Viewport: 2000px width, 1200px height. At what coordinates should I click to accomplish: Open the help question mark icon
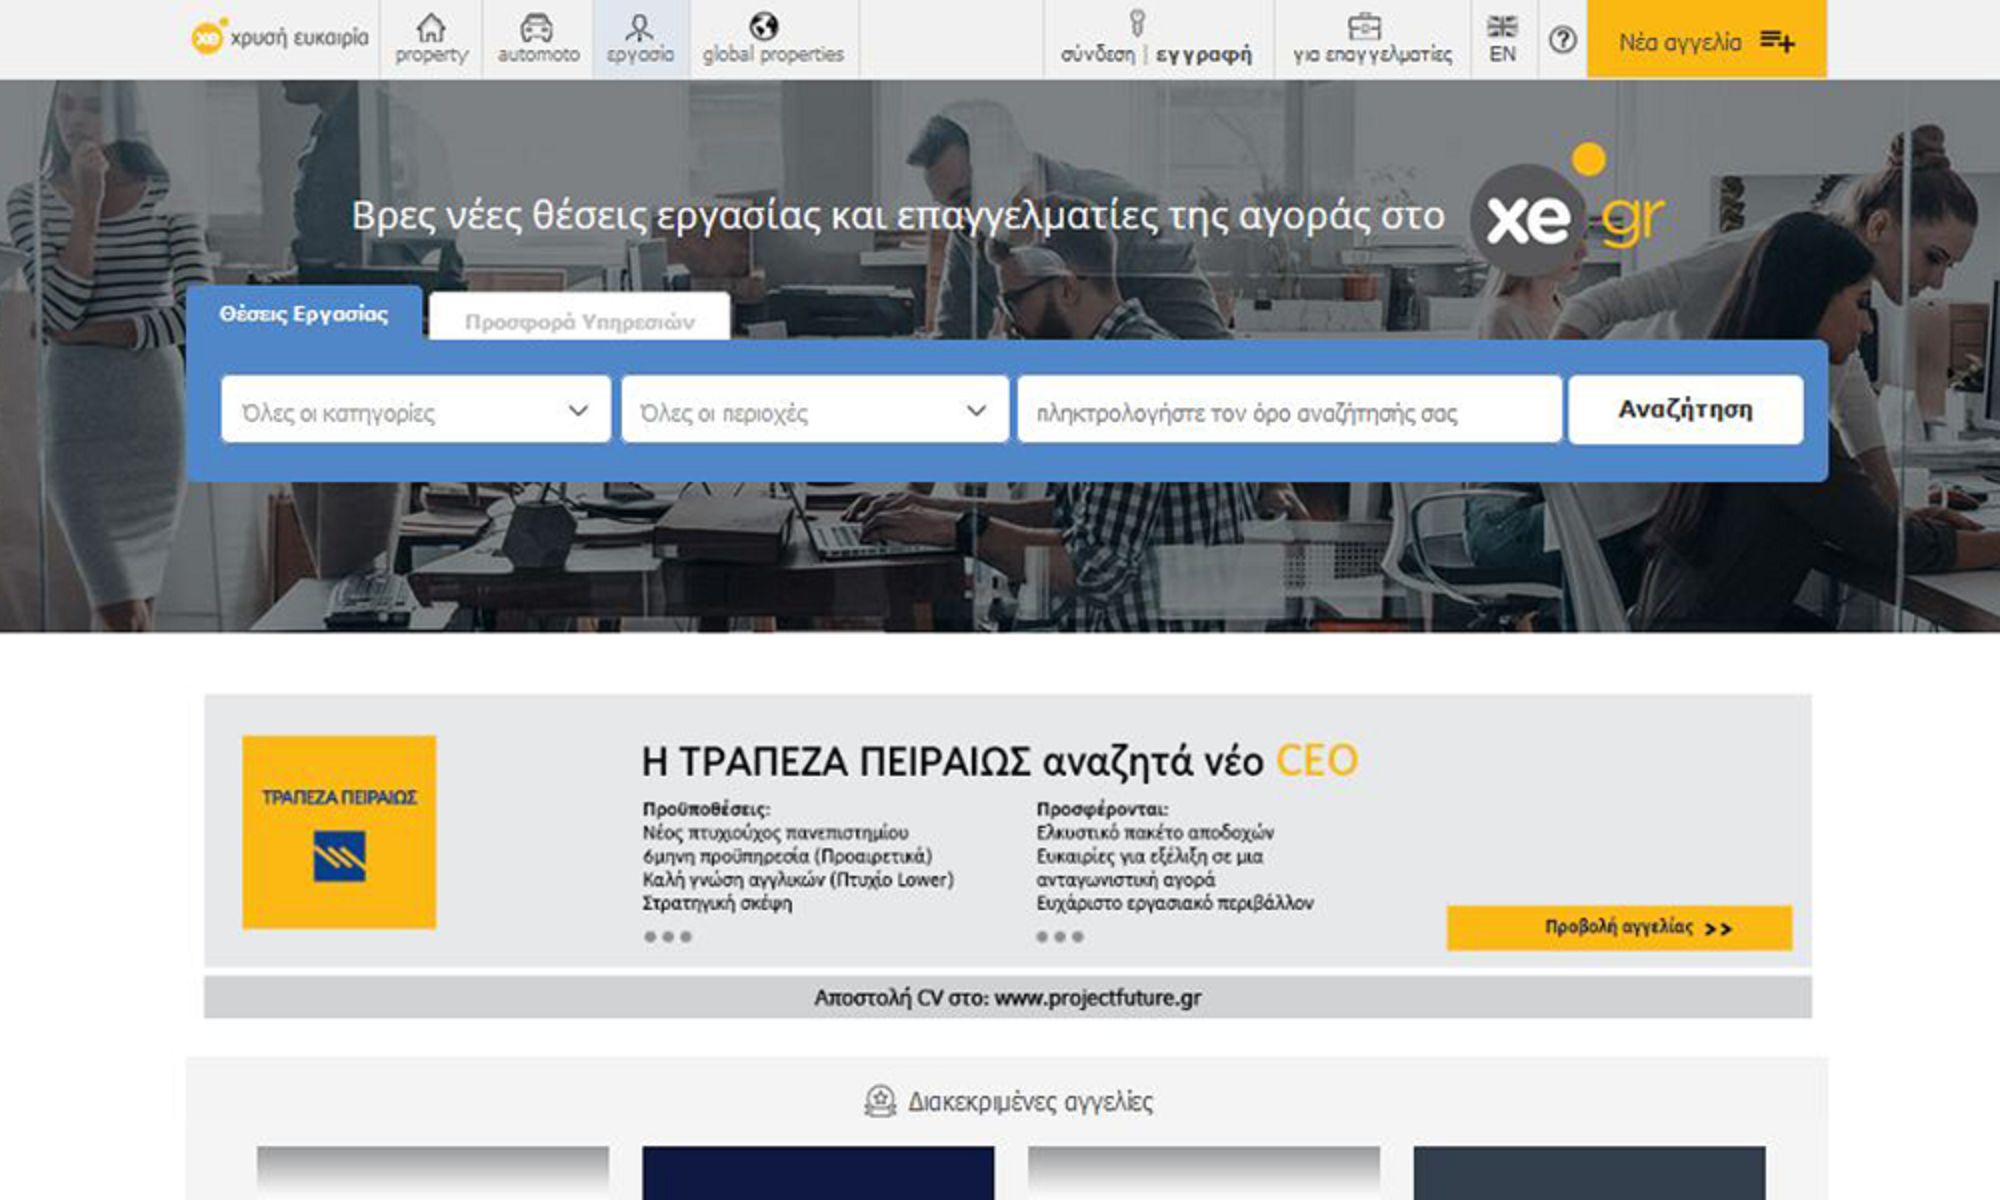pos(1563,40)
